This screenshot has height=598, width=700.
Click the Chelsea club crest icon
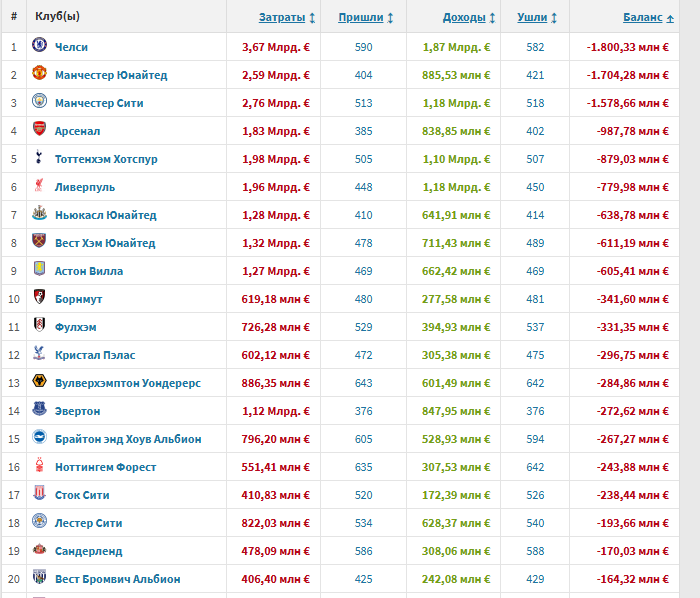click(39, 46)
